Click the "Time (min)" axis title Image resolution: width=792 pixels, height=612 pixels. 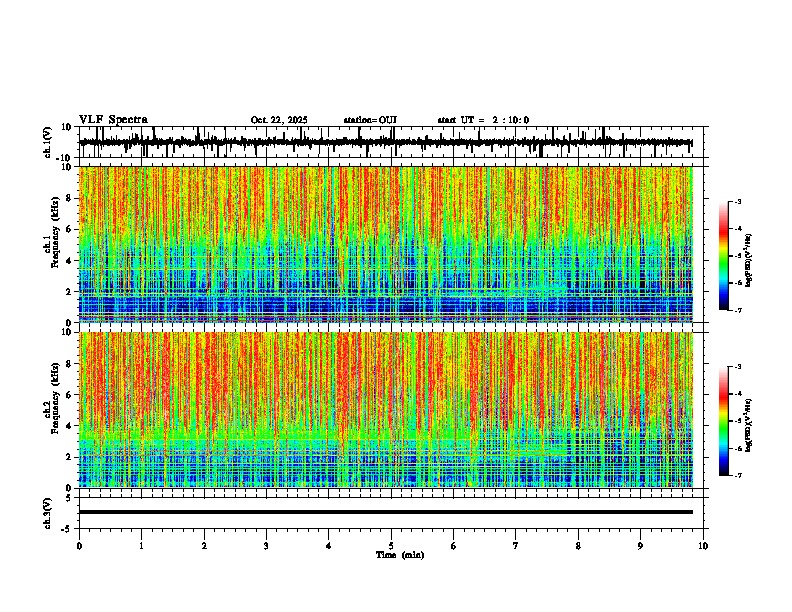click(x=400, y=555)
